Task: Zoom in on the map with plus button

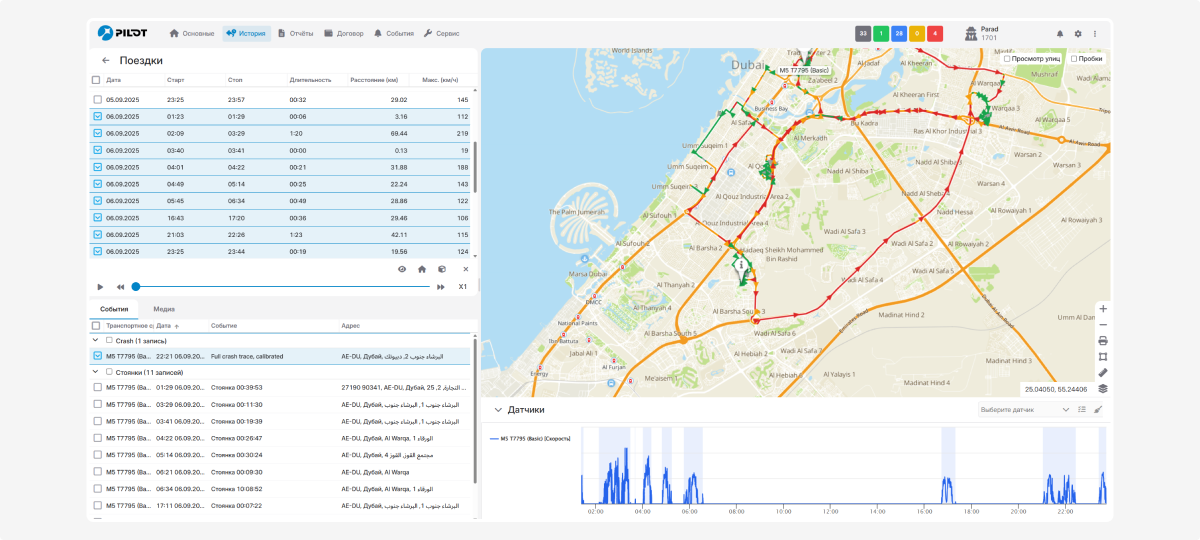Action: click(x=1102, y=308)
